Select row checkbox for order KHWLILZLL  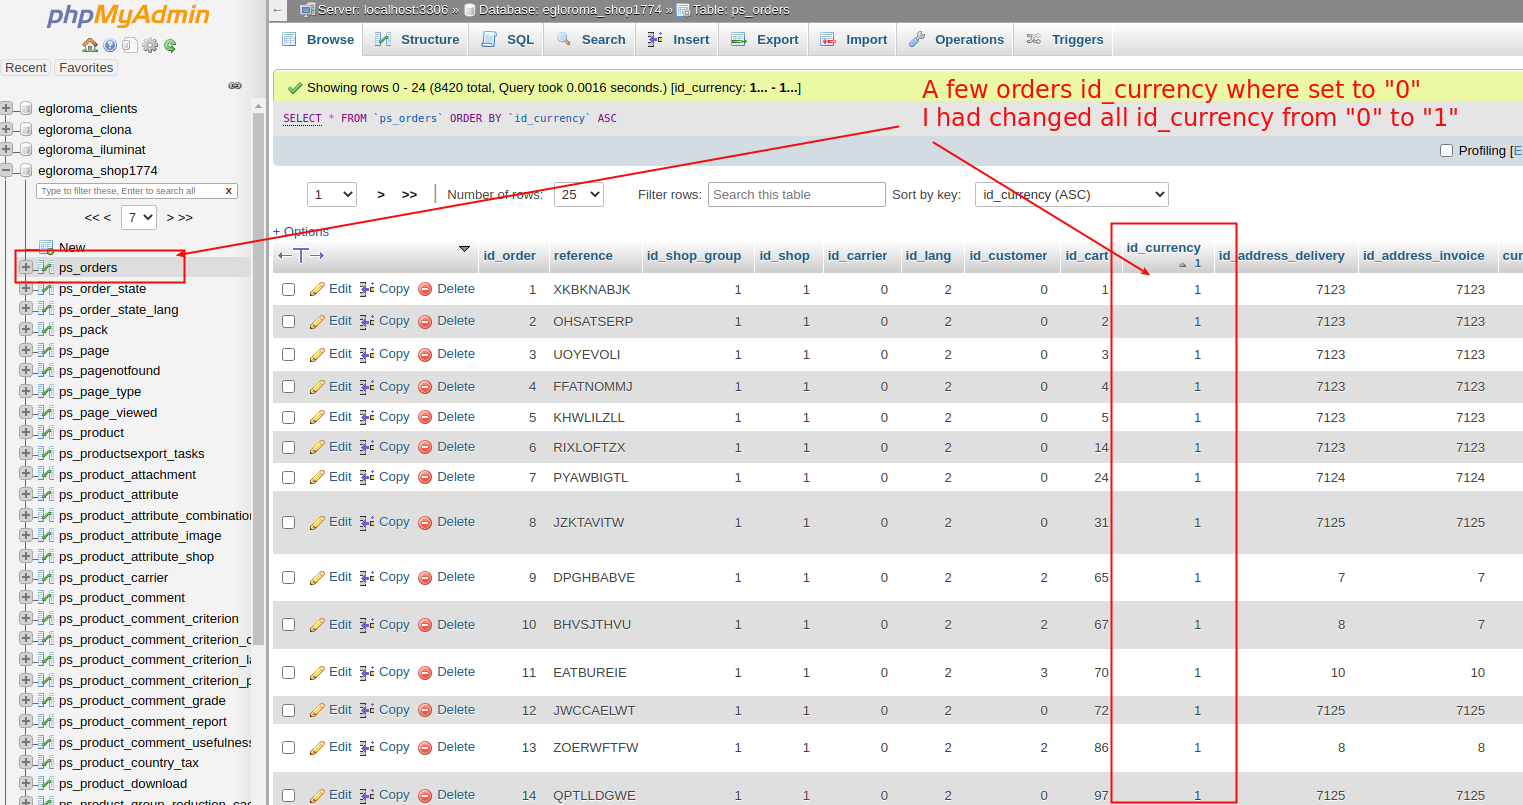289,417
